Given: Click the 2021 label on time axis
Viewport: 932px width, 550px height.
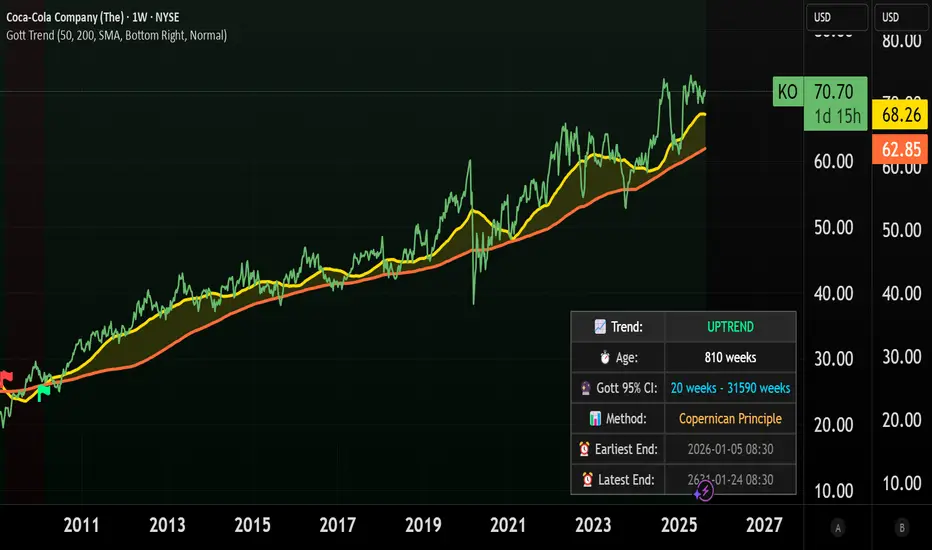Looking at the screenshot, I should (x=508, y=525).
